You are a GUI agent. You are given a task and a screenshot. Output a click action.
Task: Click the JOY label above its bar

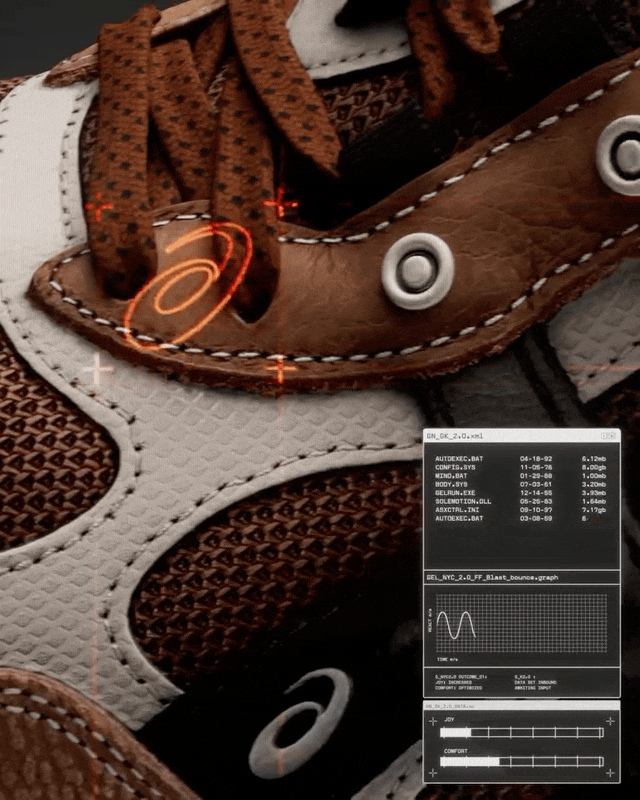point(449,719)
